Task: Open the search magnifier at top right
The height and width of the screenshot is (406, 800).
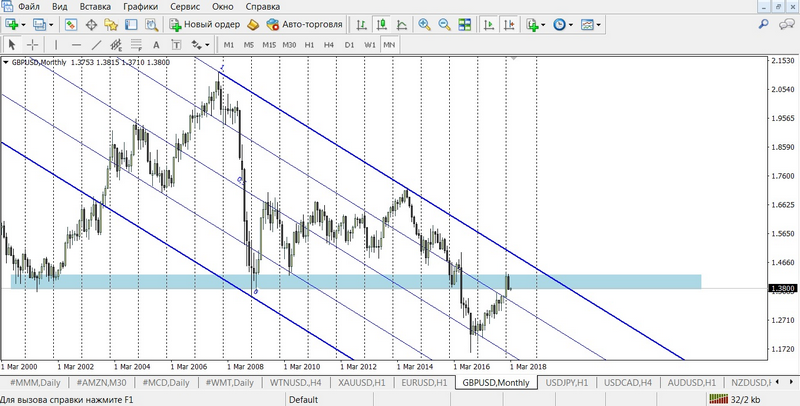Action: (x=764, y=24)
